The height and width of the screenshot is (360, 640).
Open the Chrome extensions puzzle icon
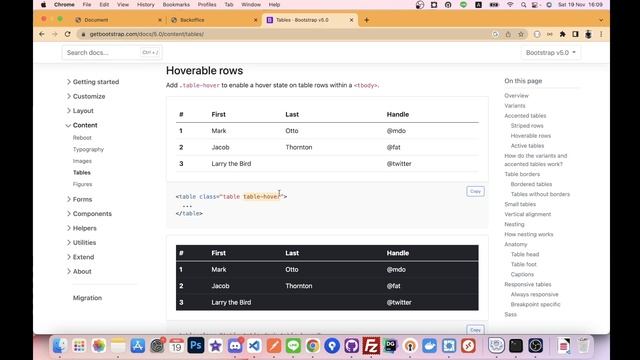point(562,34)
